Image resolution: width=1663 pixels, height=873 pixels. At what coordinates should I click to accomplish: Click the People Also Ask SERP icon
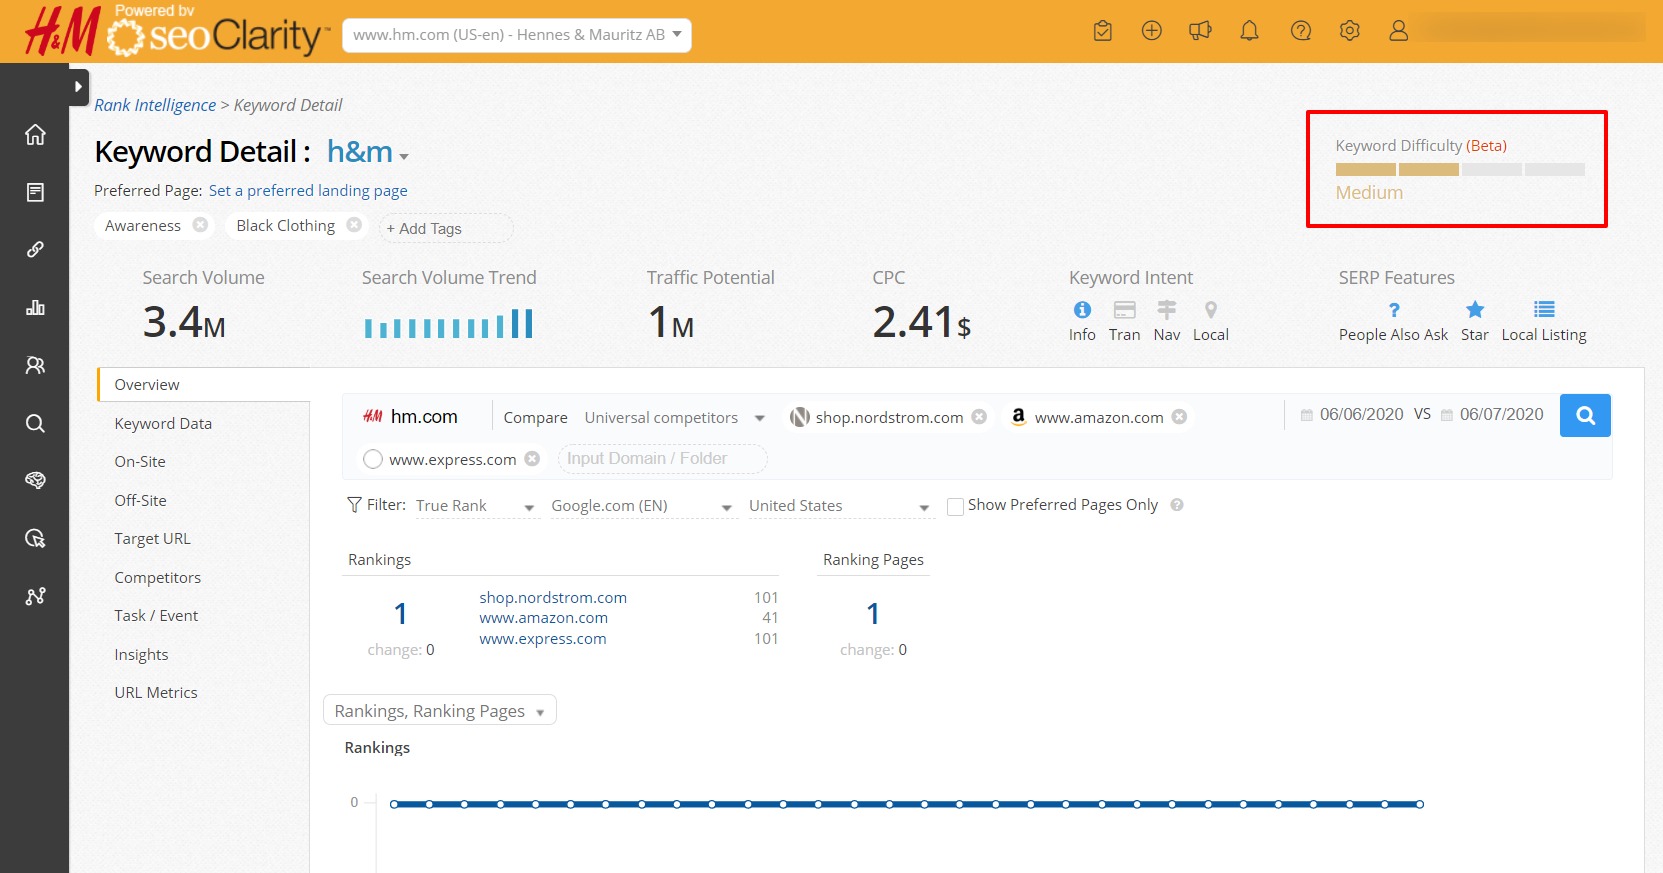1394,310
